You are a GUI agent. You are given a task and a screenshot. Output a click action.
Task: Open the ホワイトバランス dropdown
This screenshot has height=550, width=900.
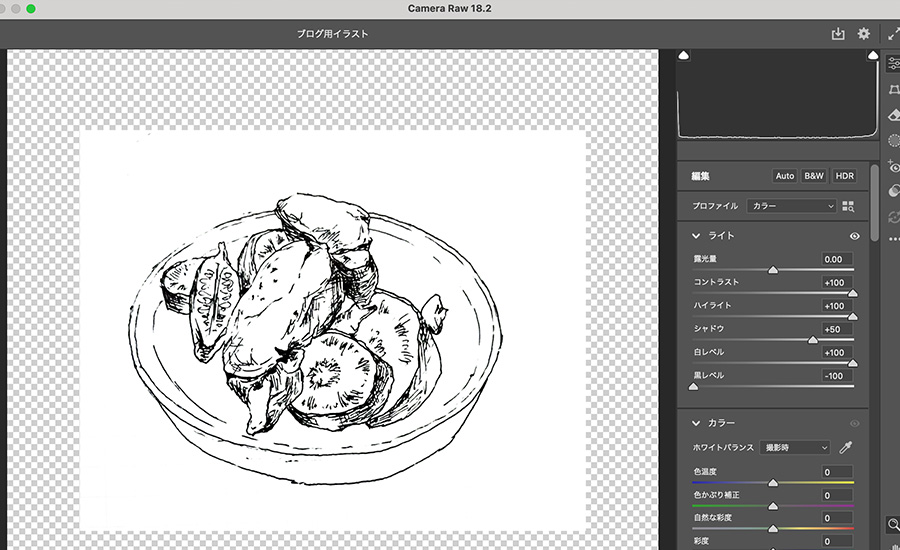pyautogui.click(x=794, y=447)
